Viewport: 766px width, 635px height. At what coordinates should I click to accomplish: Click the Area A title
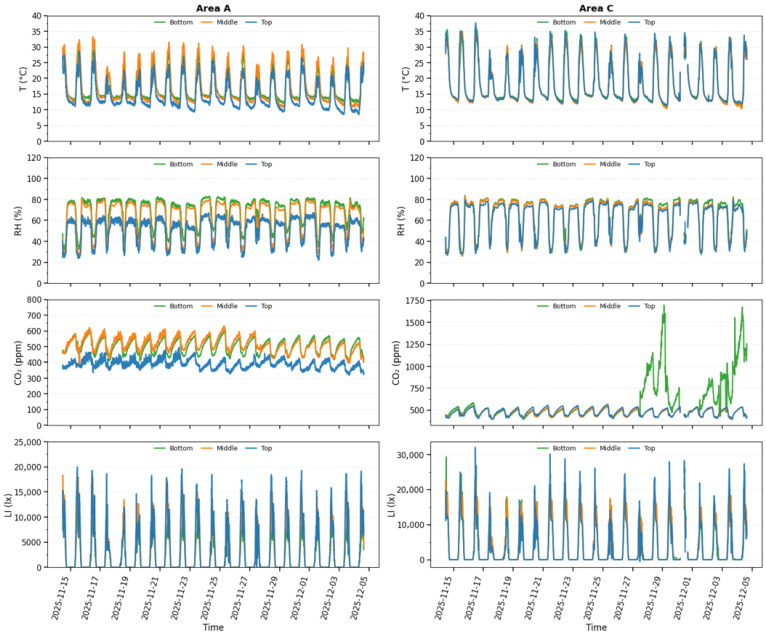(x=213, y=8)
